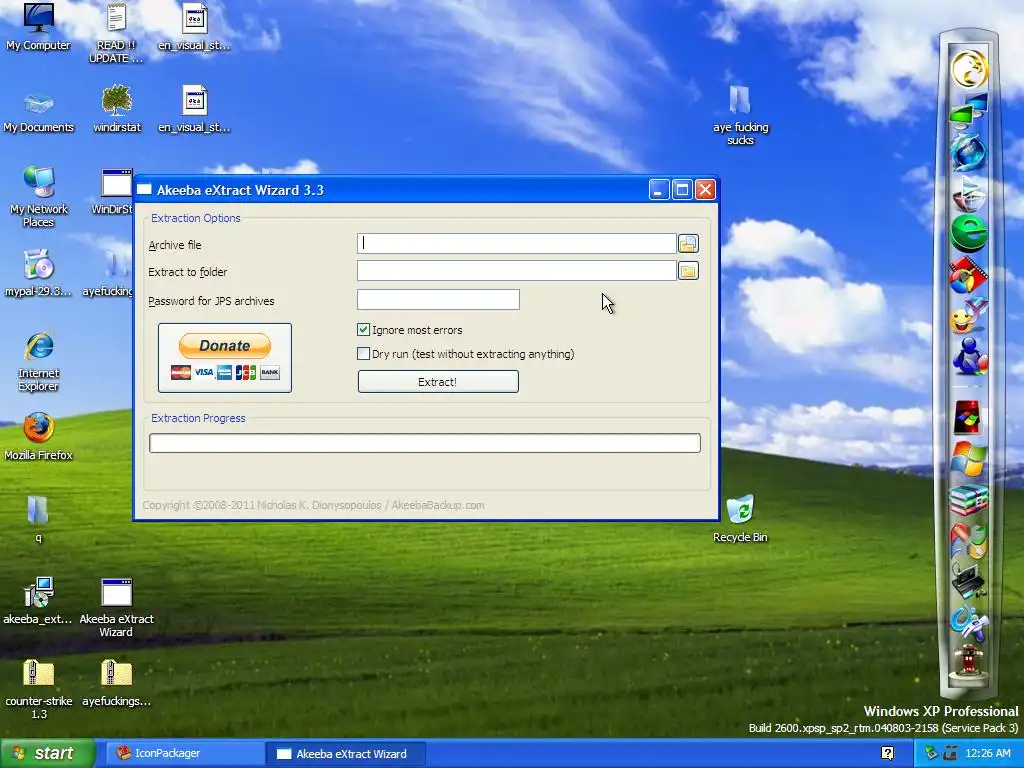This screenshot has width=1024, height=768.
Task: Select the Akeeba eXtract Wizard desktop shortcut
Action: click(117, 608)
